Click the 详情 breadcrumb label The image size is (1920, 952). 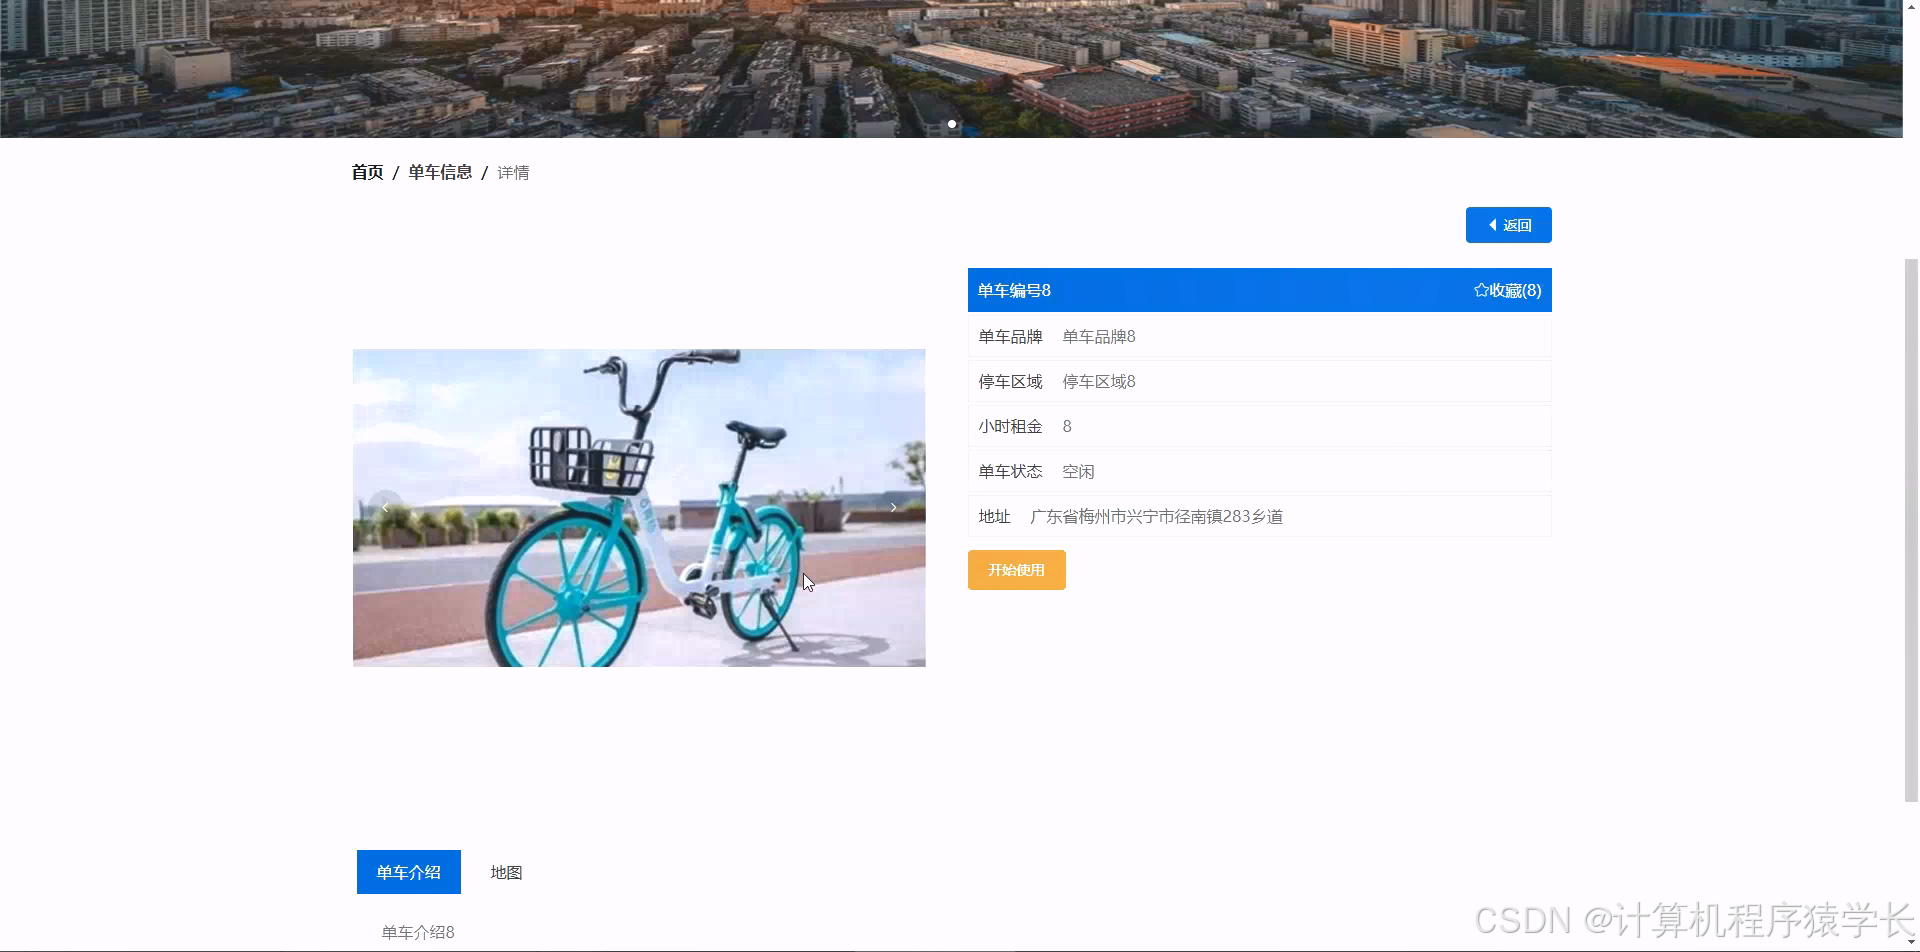point(513,172)
